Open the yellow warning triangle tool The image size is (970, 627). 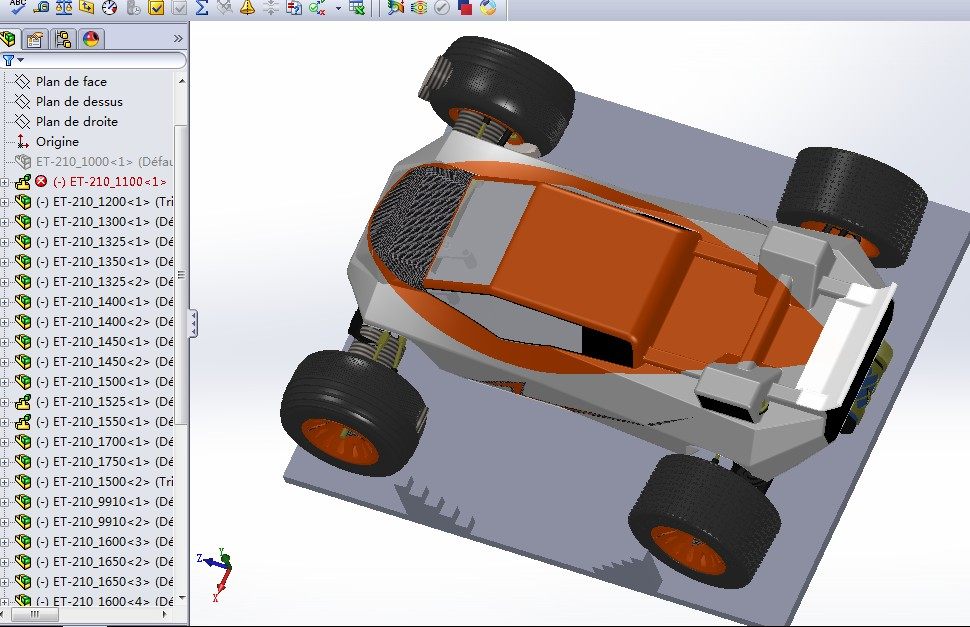pos(247,8)
